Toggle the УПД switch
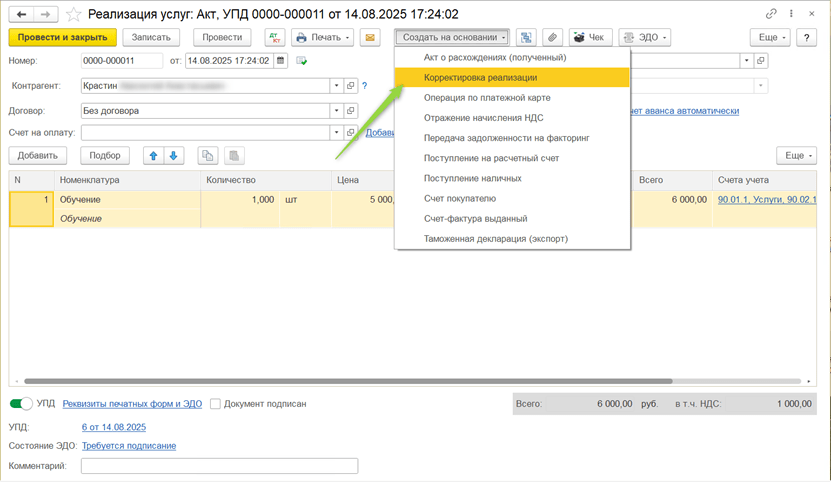 point(21,404)
